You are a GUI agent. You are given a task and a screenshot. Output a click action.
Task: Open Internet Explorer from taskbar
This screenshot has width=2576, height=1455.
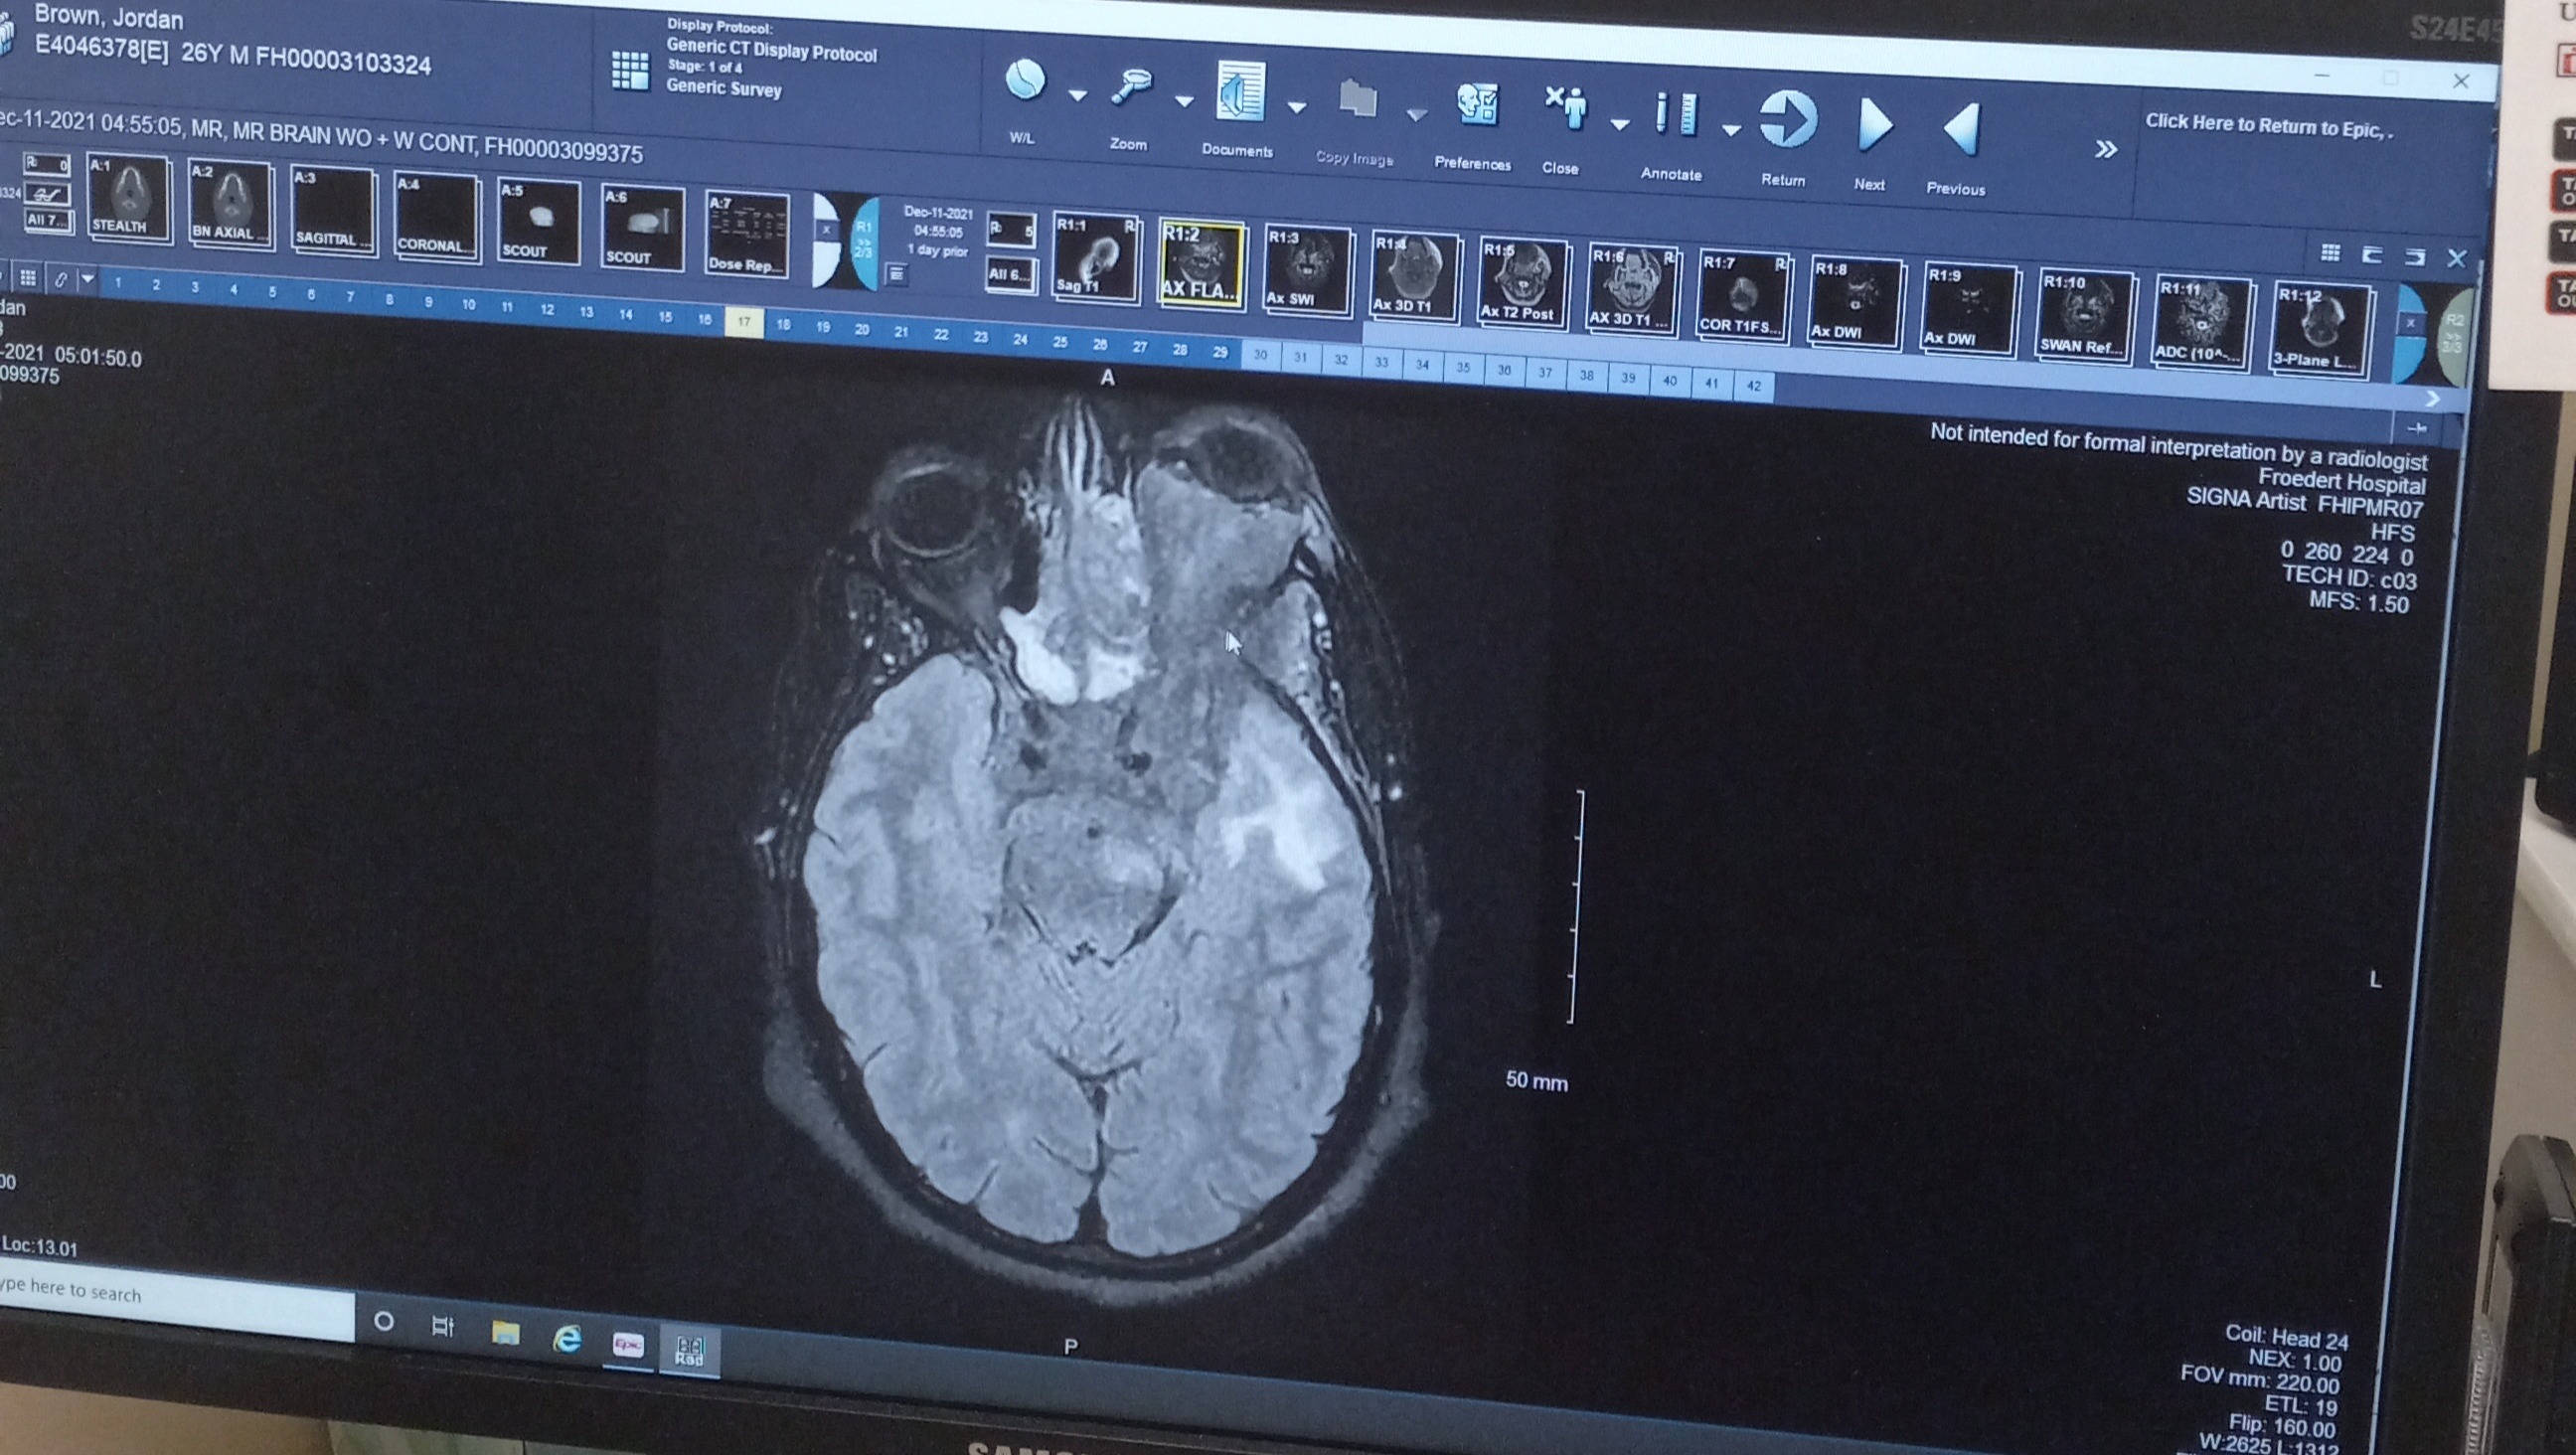coord(567,1338)
